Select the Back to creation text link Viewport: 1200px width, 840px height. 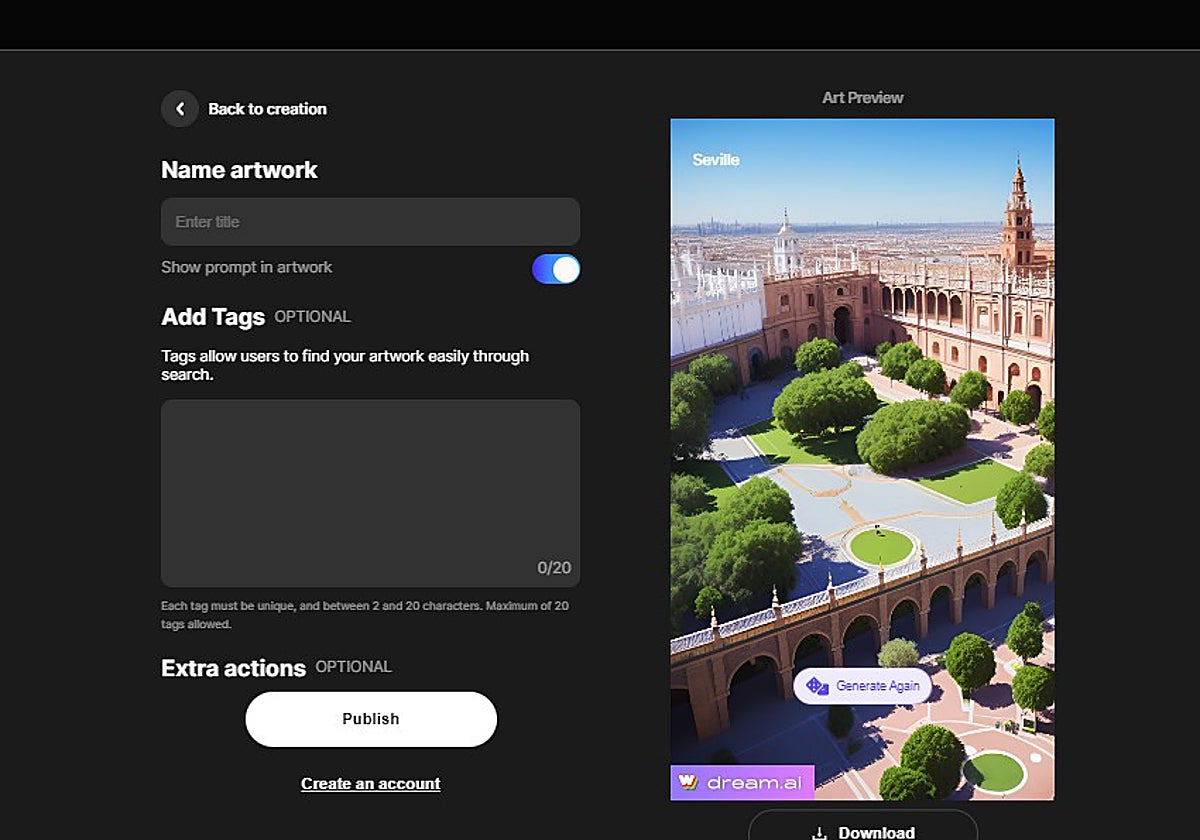(x=267, y=109)
